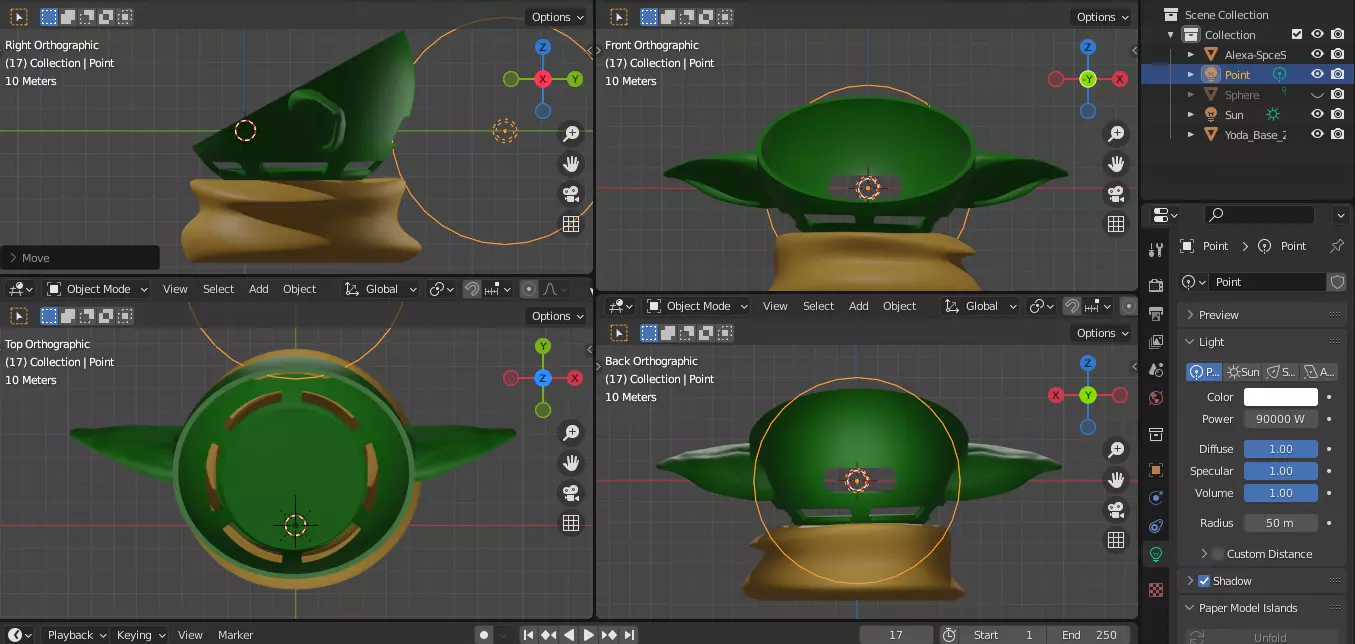Click light Color white swatch
The width and height of the screenshot is (1355, 644).
[1281, 397]
